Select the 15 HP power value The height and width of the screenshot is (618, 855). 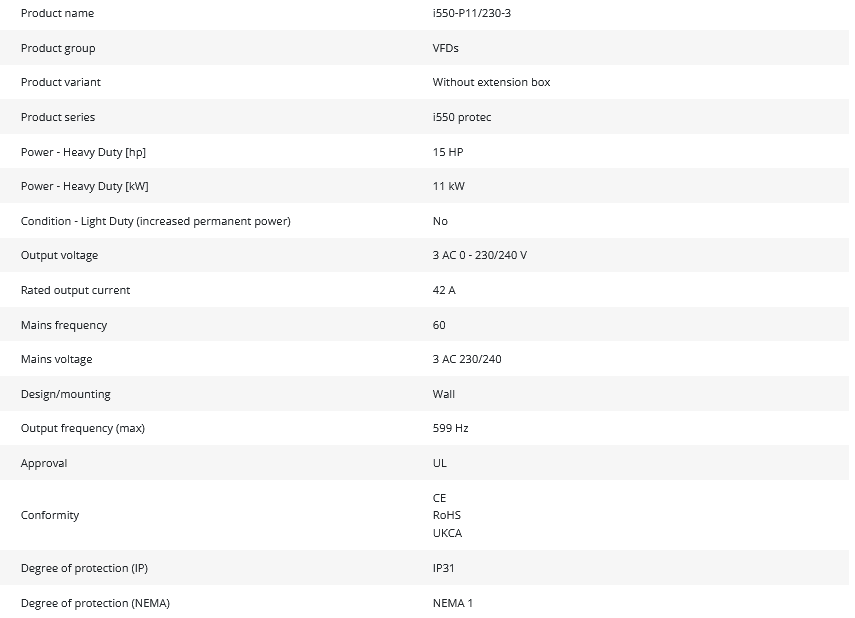coord(448,152)
